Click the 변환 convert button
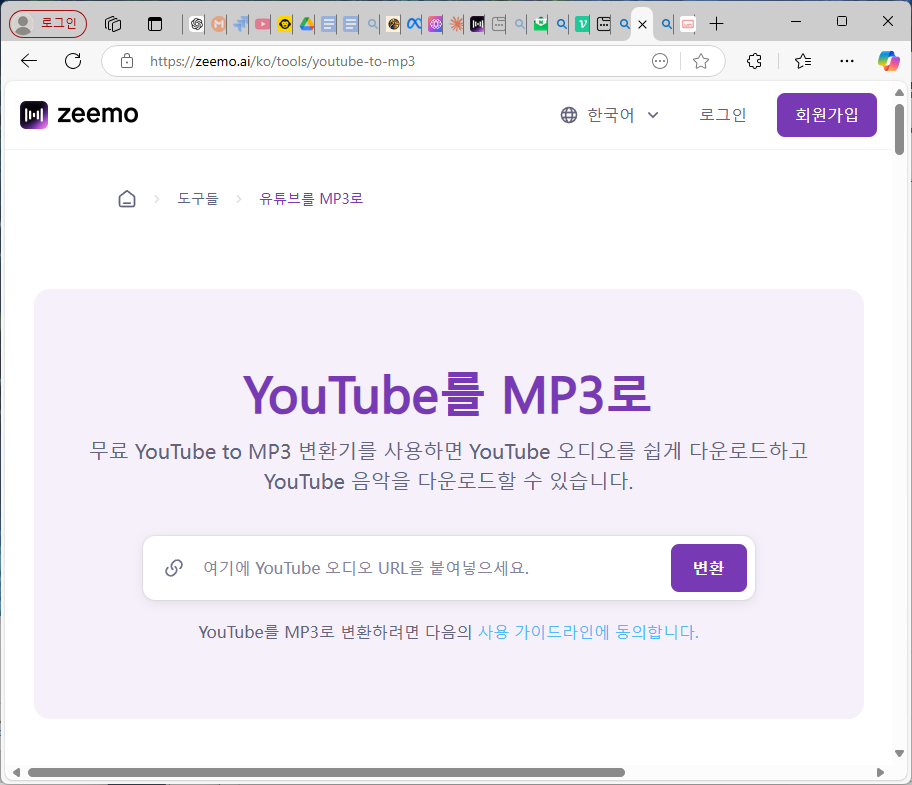This screenshot has height=785, width=912. pos(708,568)
